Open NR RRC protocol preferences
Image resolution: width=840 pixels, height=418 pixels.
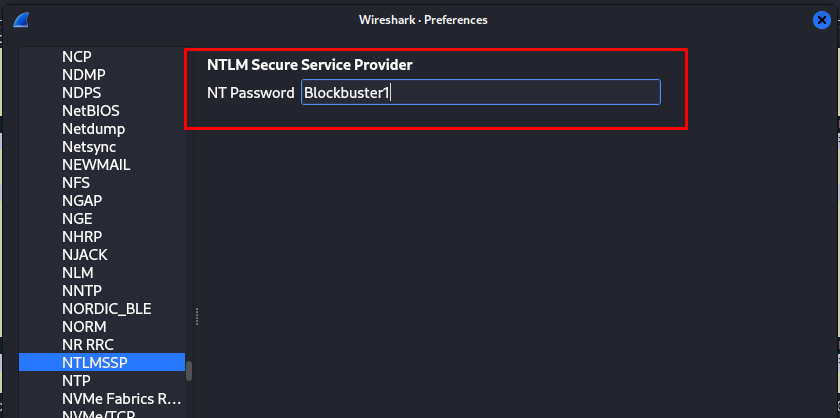point(88,345)
